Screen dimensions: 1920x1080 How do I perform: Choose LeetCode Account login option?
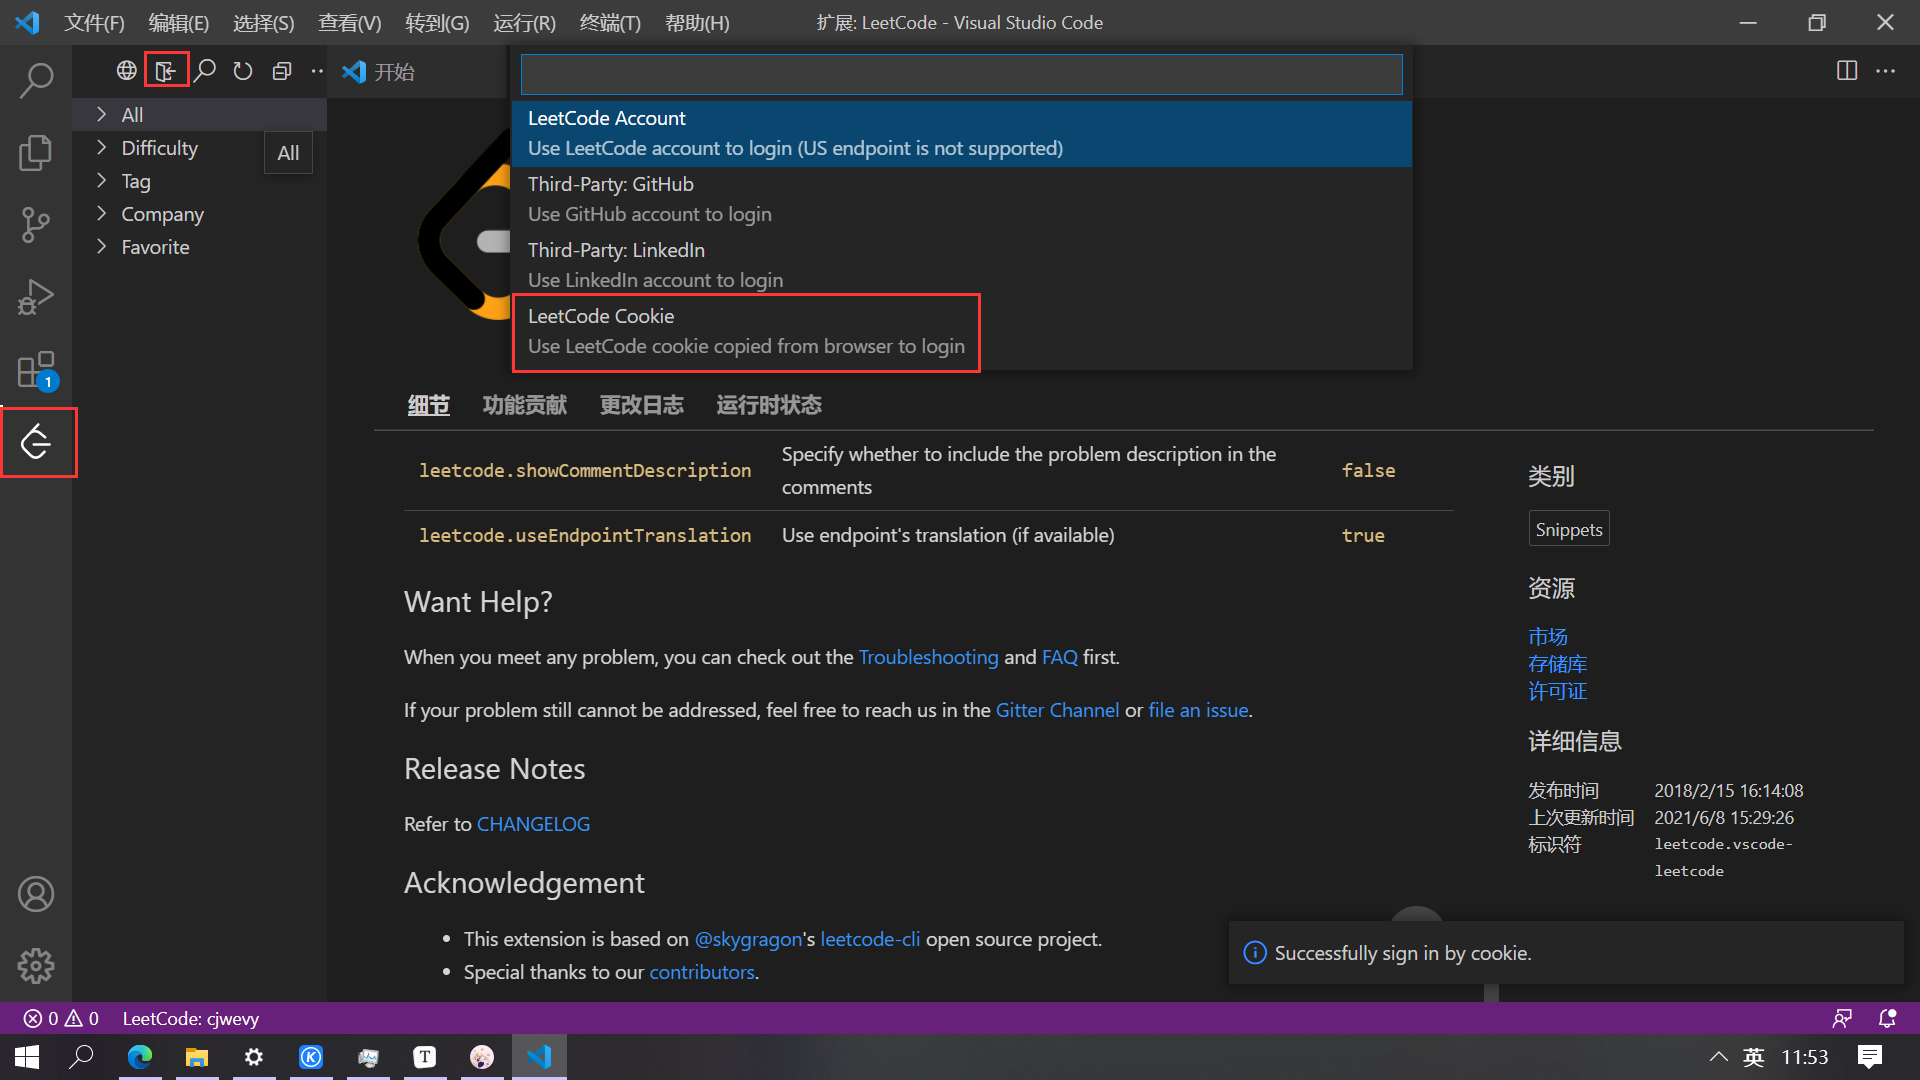(962, 133)
